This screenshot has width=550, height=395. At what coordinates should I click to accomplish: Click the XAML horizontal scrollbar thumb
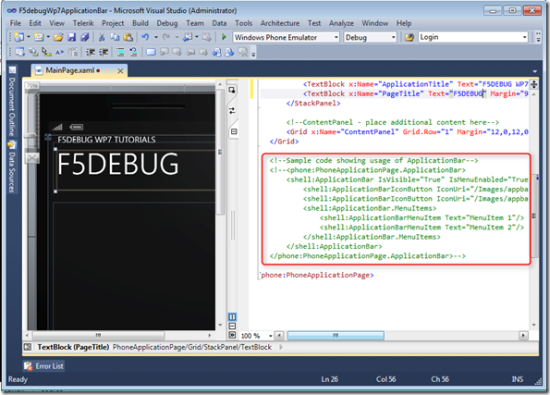click(x=335, y=336)
